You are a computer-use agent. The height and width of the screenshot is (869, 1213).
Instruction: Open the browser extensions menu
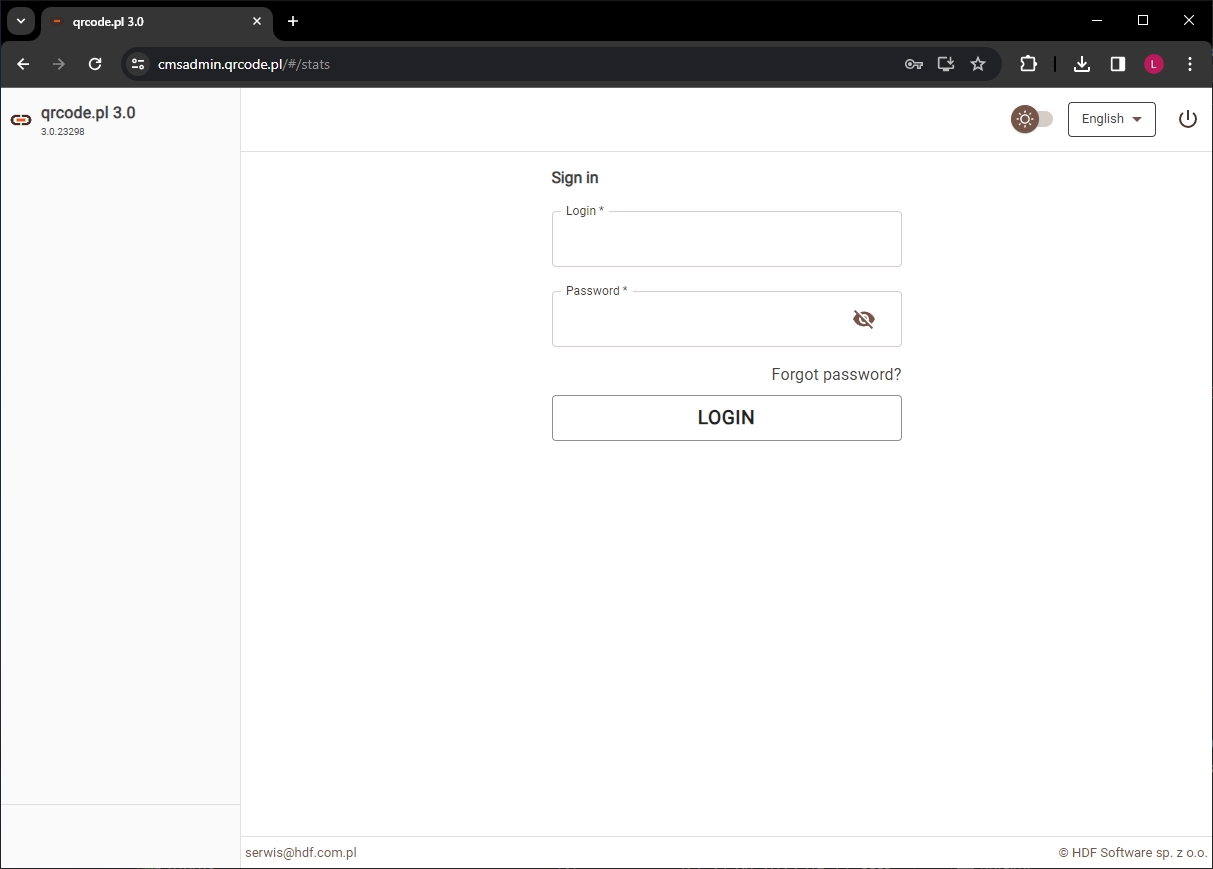click(x=1028, y=63)
